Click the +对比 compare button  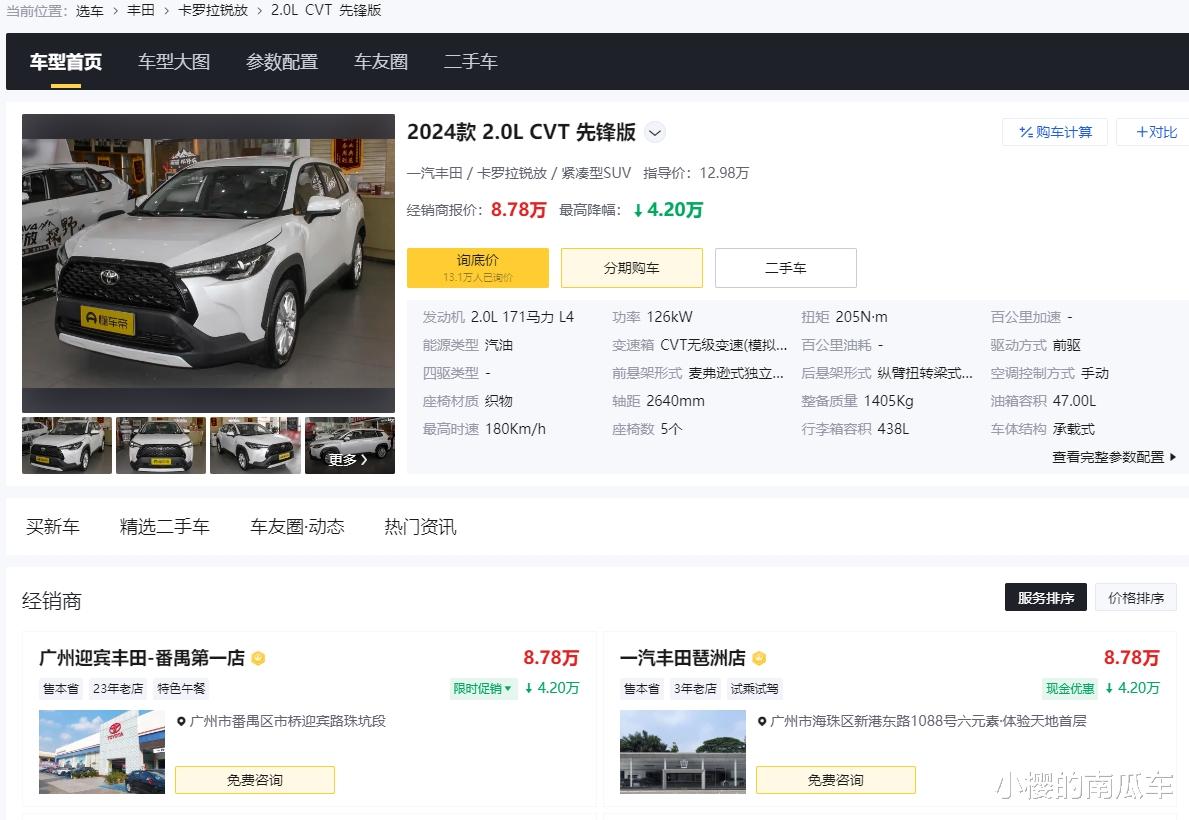(x=1156, y=132)
